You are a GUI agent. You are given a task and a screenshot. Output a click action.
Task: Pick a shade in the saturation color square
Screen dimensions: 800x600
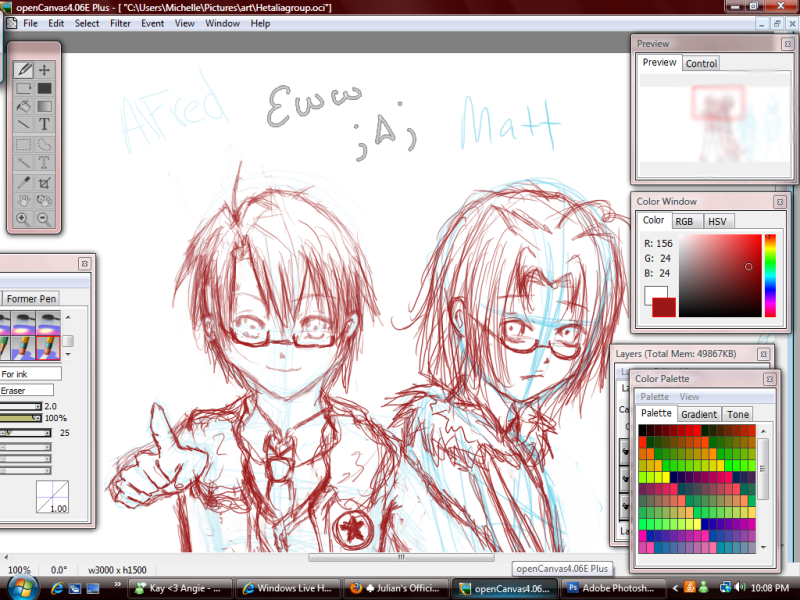coord(720,276)
